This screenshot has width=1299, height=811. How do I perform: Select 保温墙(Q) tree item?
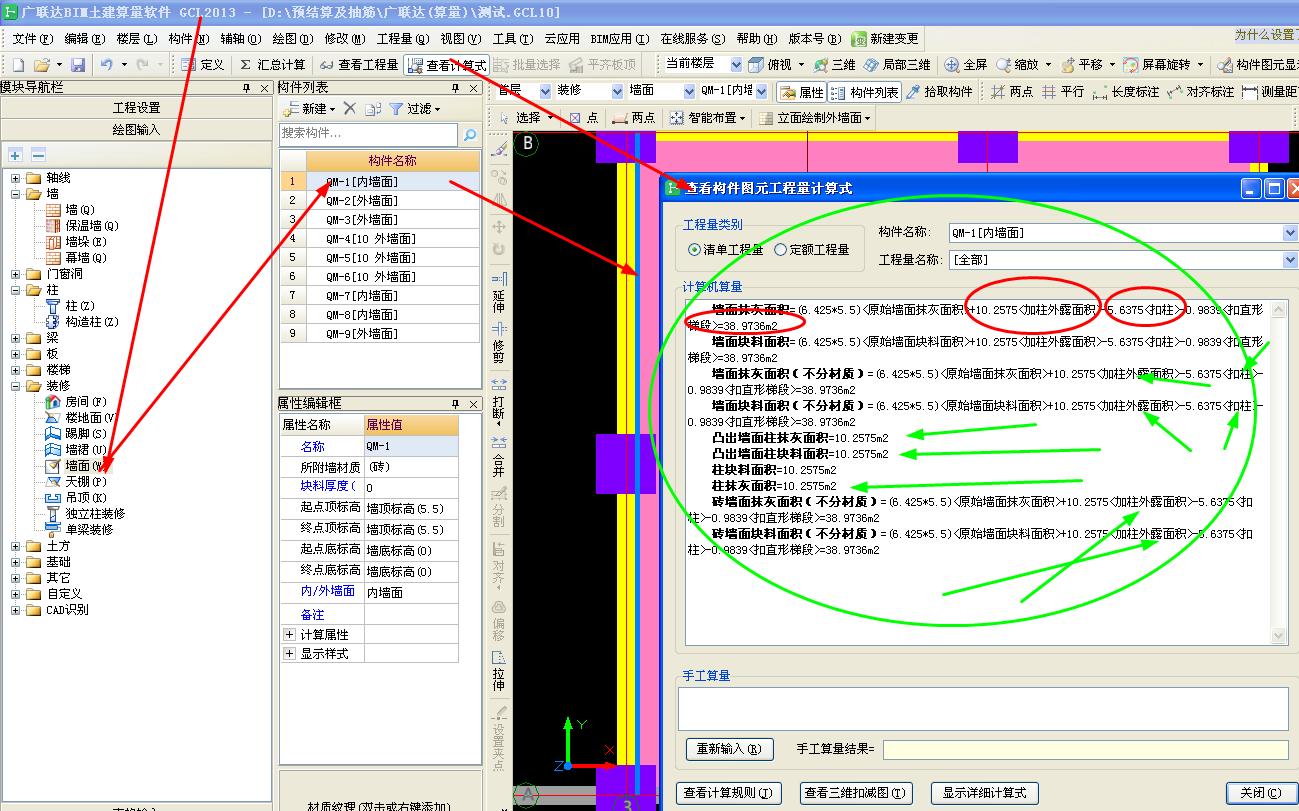(92, 226)
